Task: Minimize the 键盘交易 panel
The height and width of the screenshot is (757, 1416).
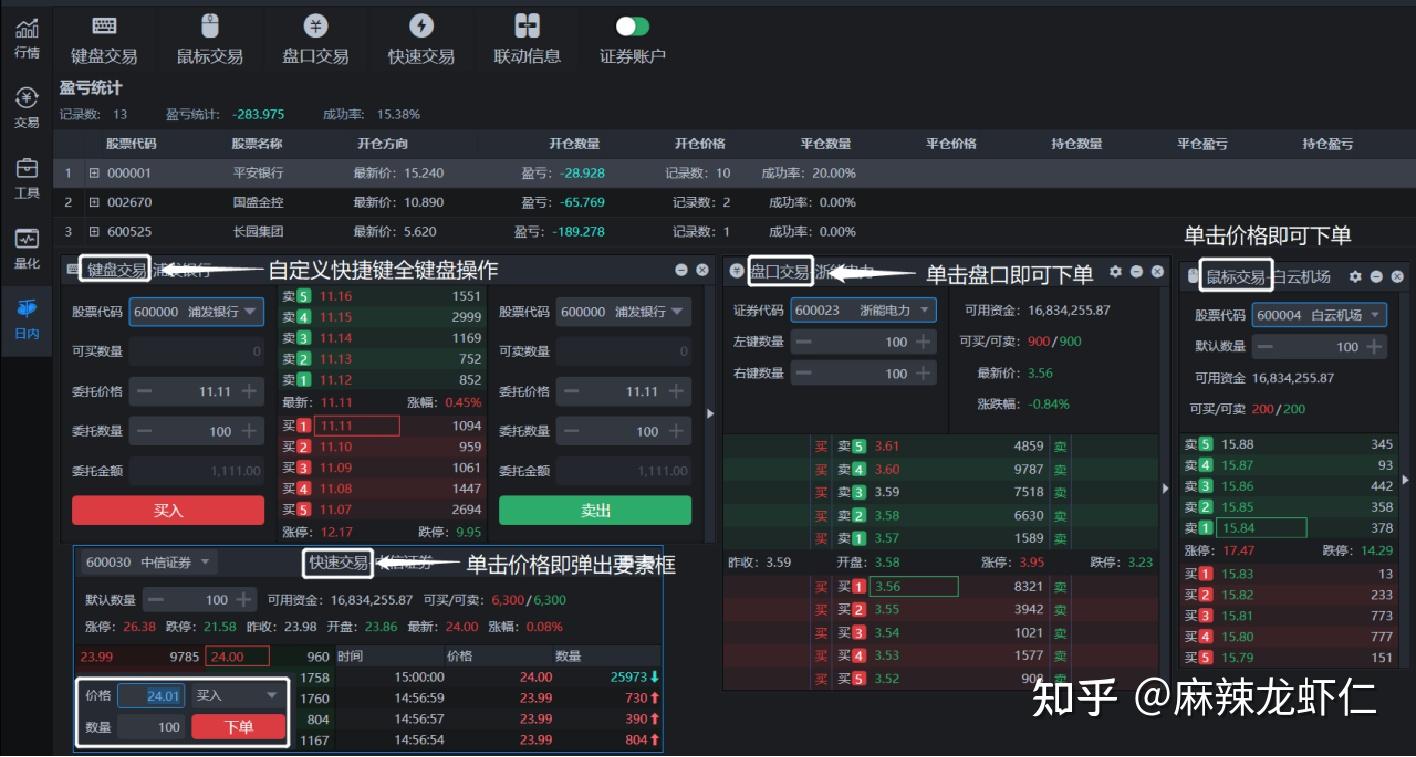Action: (x=681, y=270)
